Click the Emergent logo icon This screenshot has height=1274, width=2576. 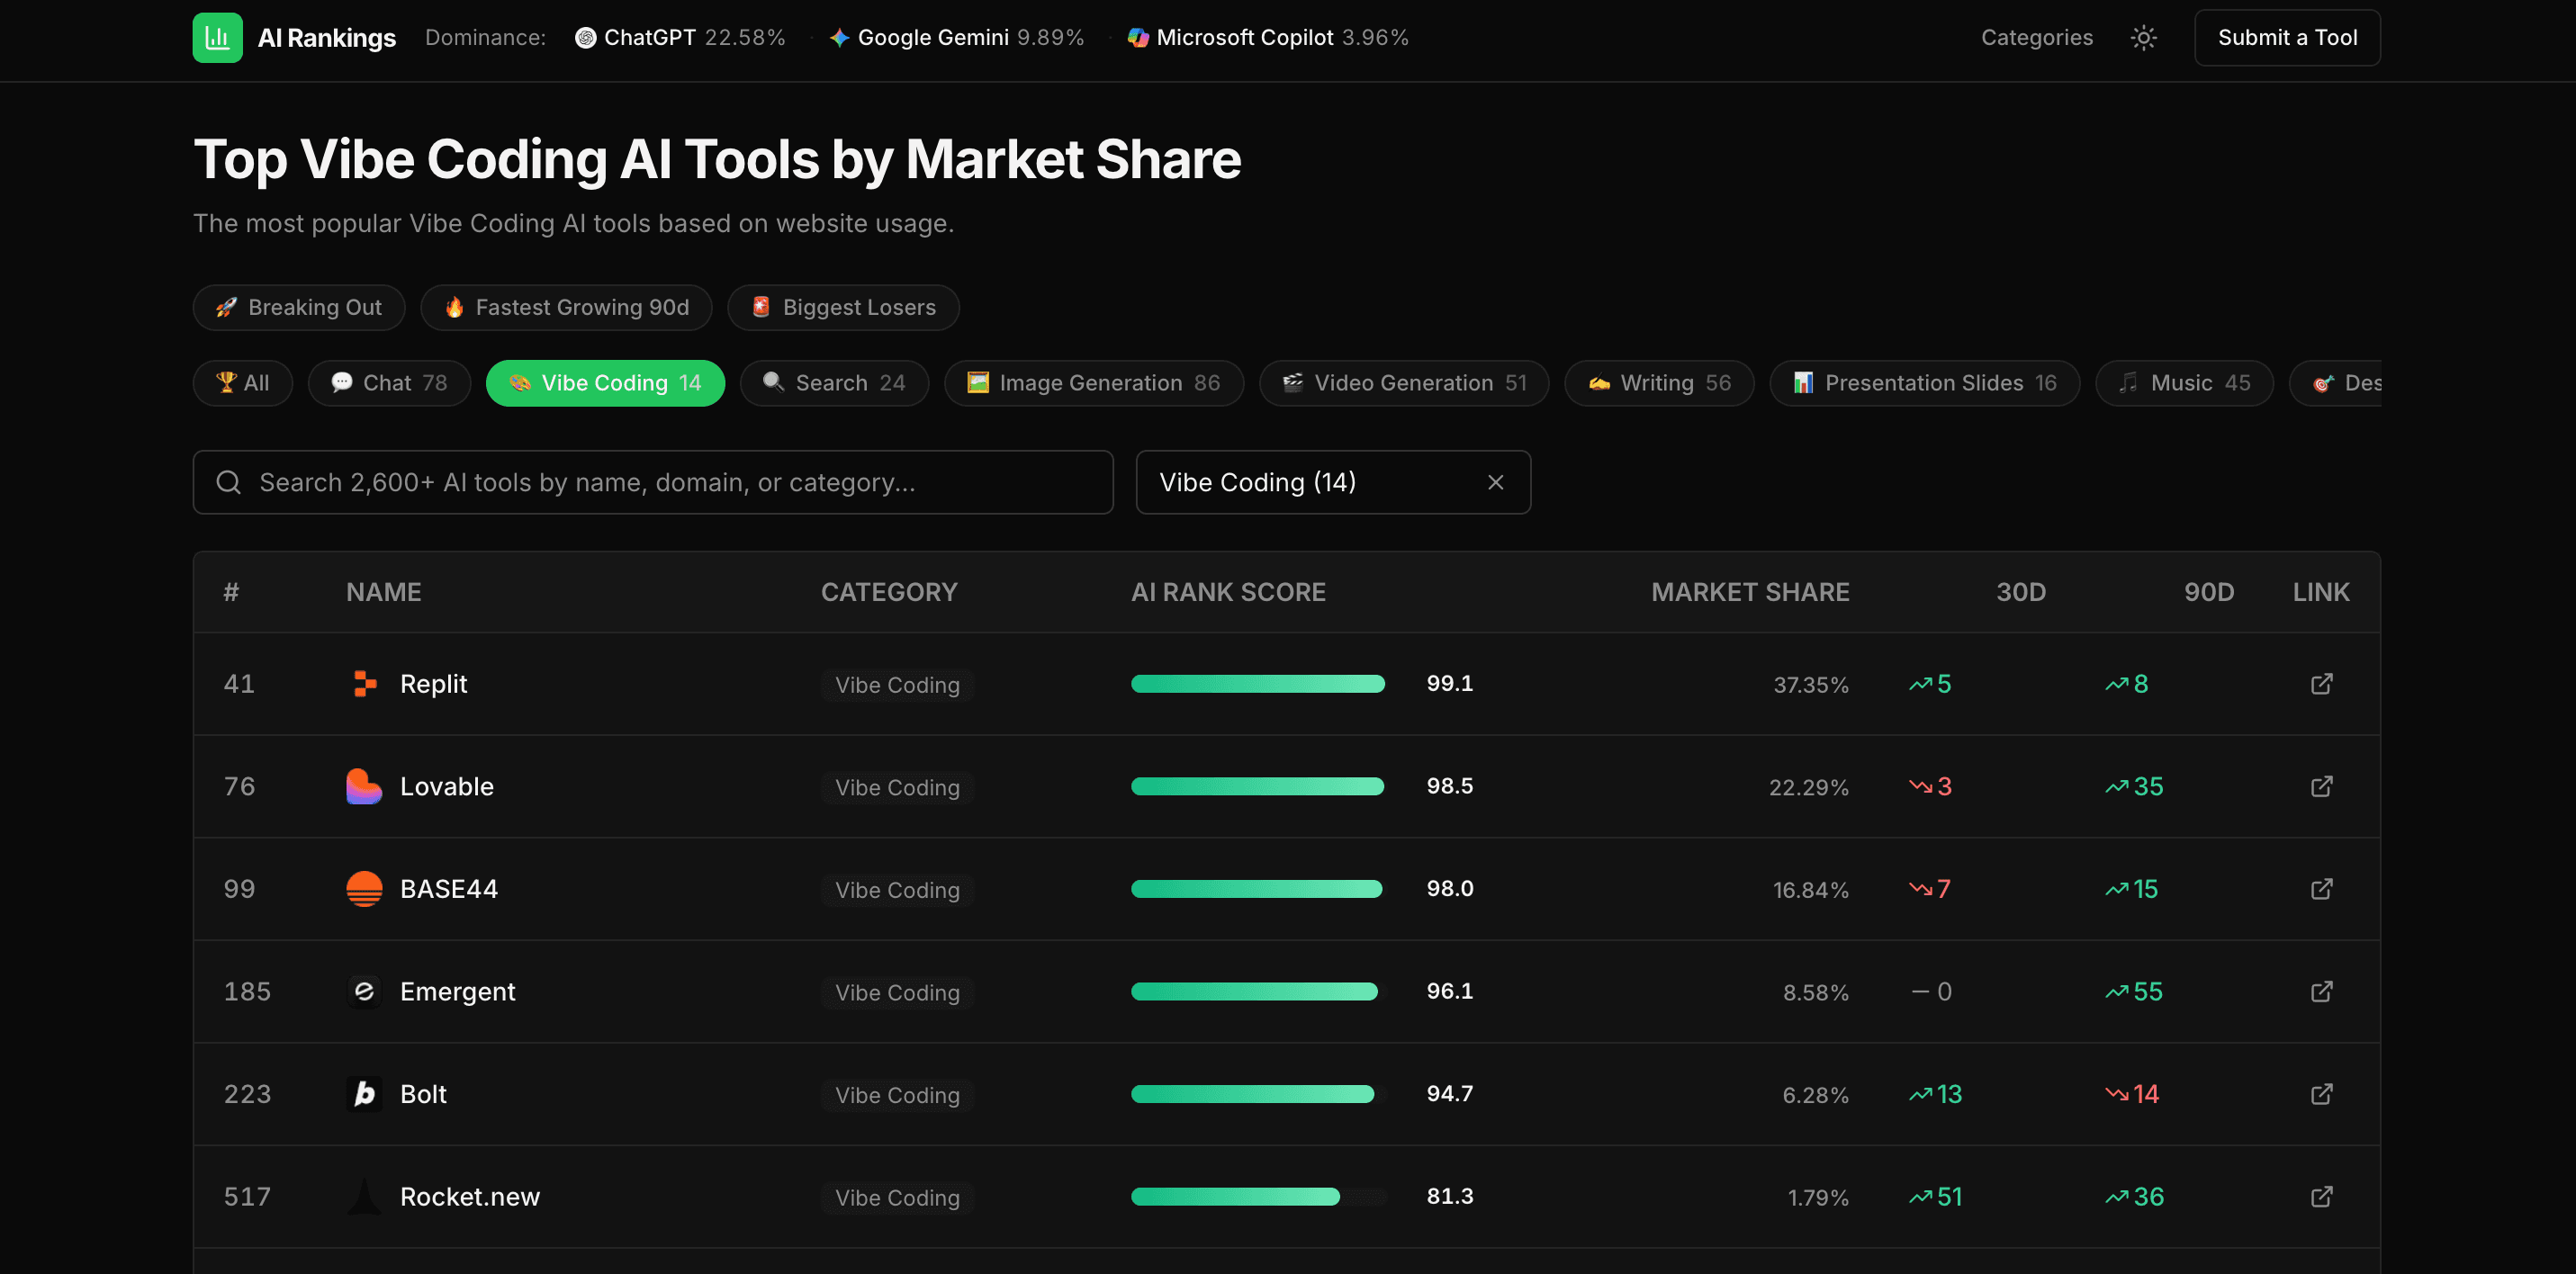(x=364, y=991)
